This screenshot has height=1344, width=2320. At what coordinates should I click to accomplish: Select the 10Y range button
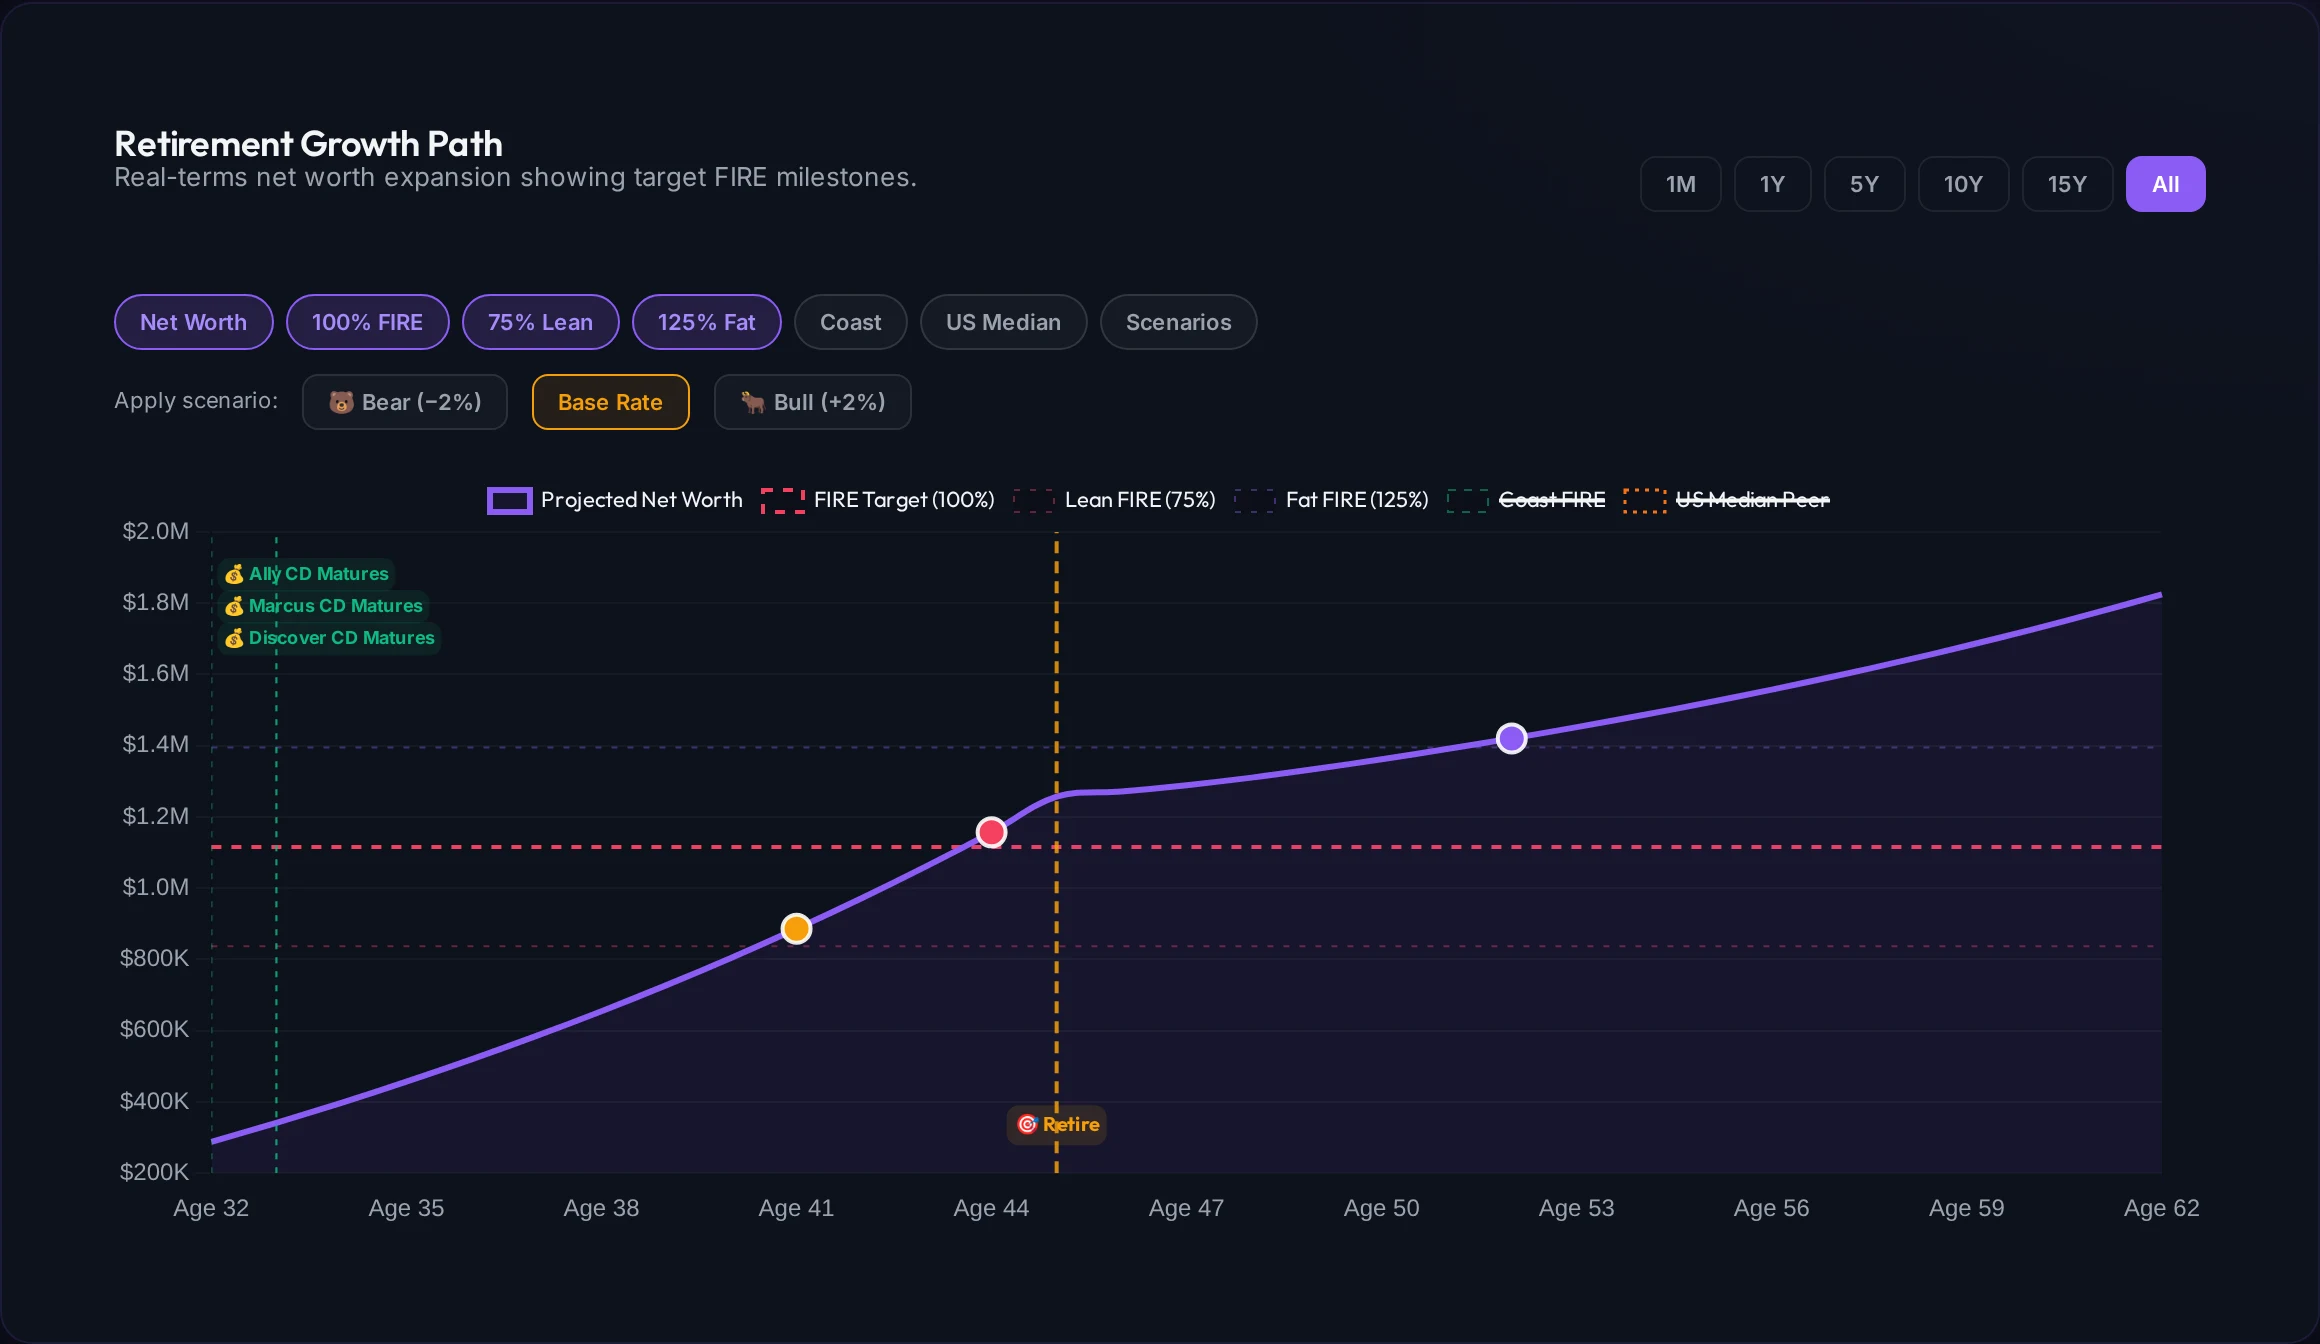point(1963,184)
